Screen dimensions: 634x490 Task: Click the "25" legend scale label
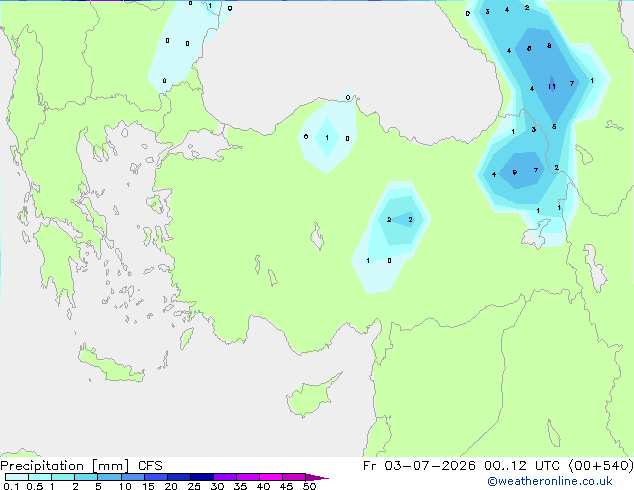tap(194, 486)
